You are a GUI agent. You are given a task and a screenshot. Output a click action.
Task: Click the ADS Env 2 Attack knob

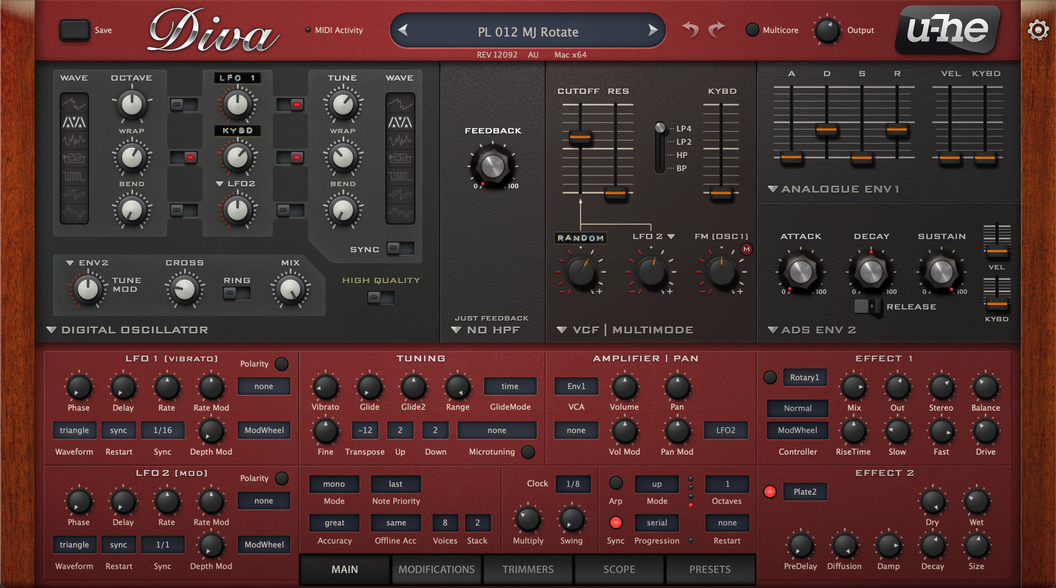coord(800,271)
